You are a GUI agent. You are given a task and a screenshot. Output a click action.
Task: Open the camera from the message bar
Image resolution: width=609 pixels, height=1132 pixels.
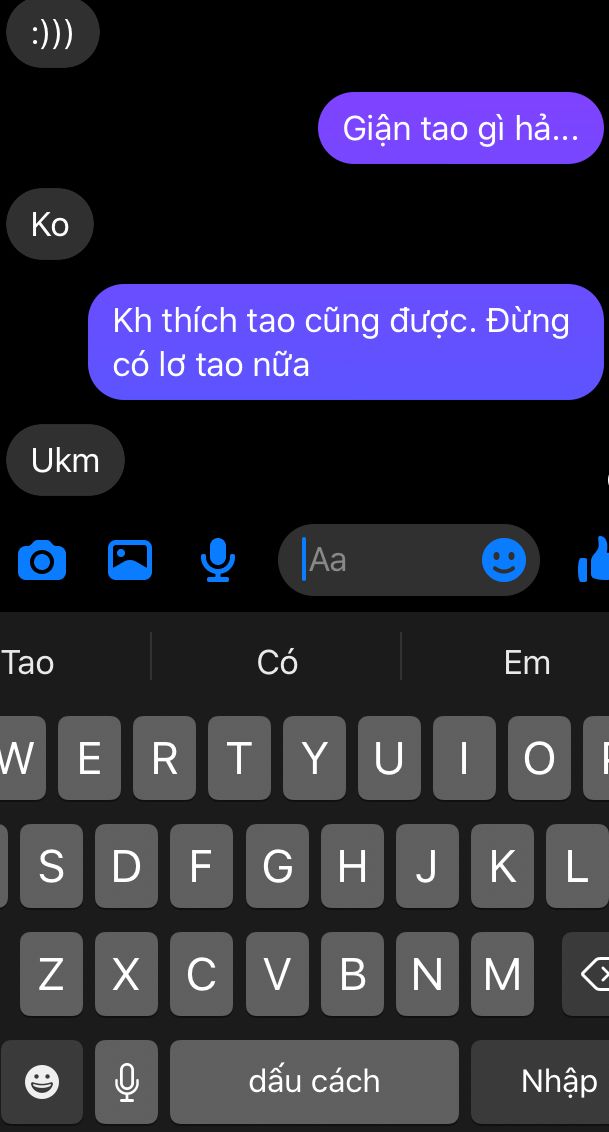click(x=42, y=560)
